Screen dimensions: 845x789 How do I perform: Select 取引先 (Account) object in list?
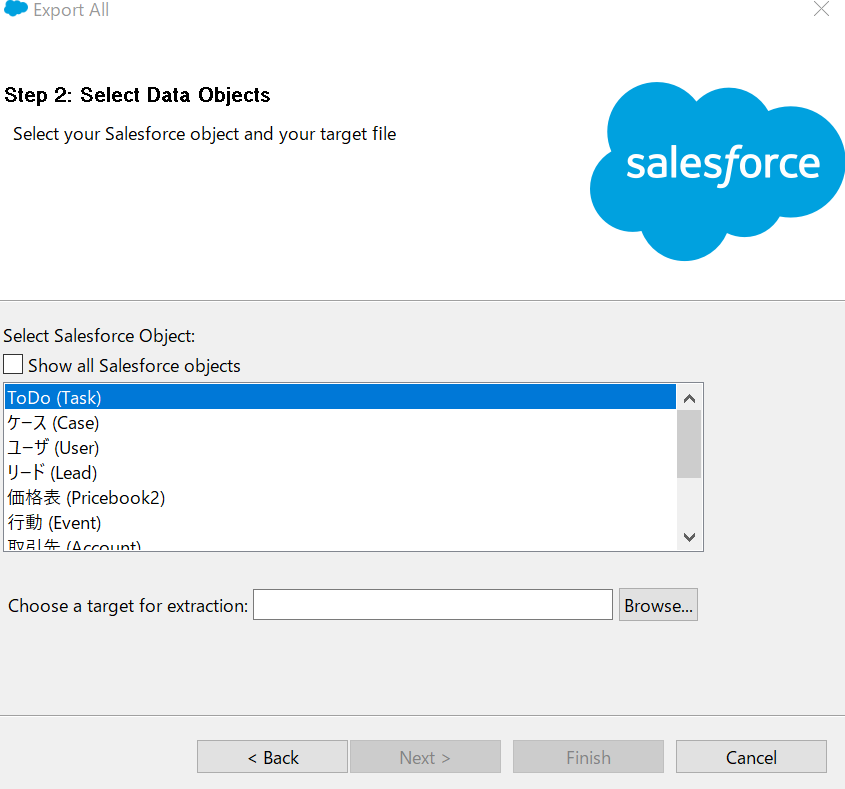coord(75,545)
